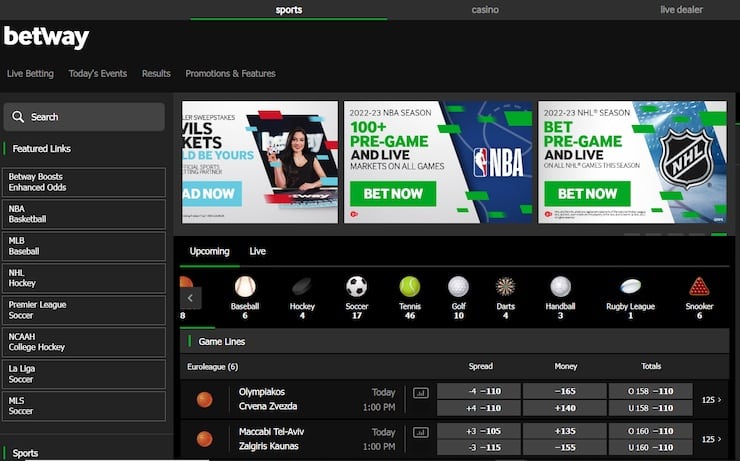Select the Rugby League ball icon

tap(630, 286)
